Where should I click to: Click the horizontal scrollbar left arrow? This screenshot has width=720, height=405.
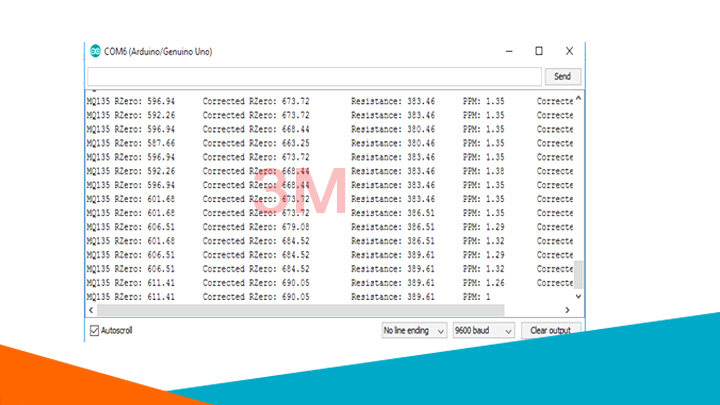(x=91, y=310)
